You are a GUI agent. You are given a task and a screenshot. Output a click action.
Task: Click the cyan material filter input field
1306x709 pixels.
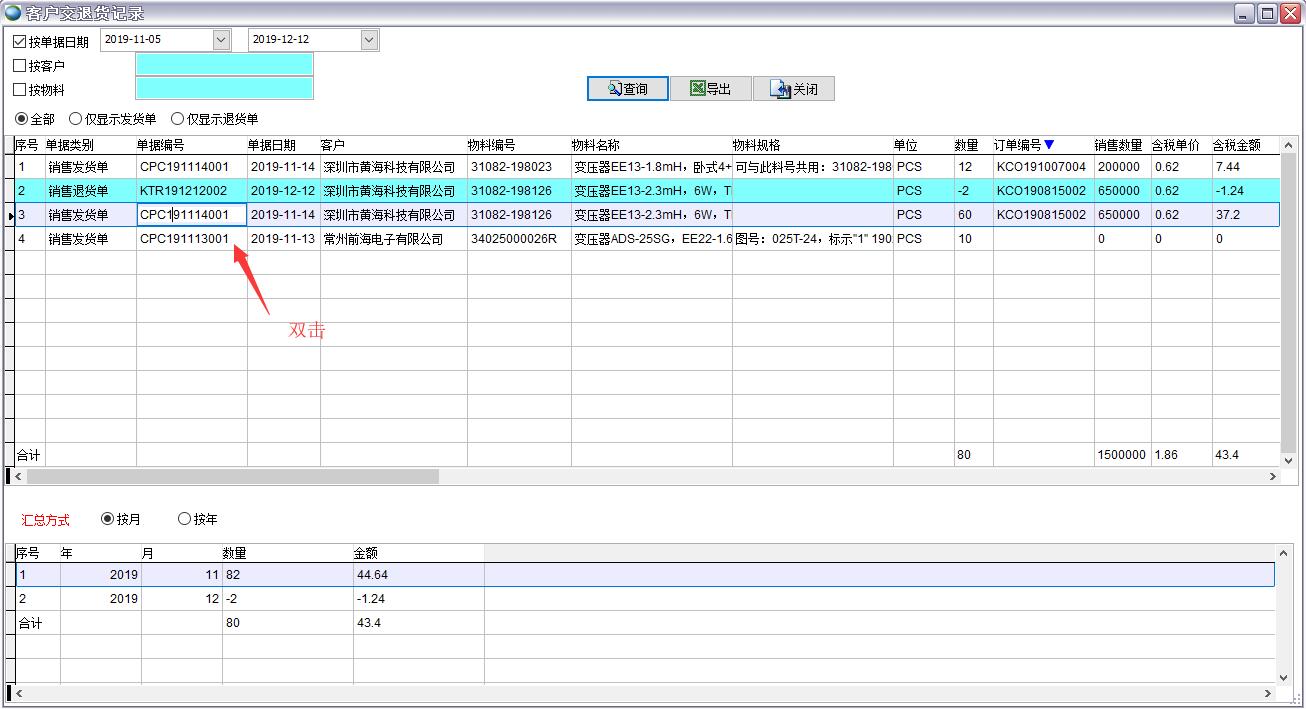[224, 89]
